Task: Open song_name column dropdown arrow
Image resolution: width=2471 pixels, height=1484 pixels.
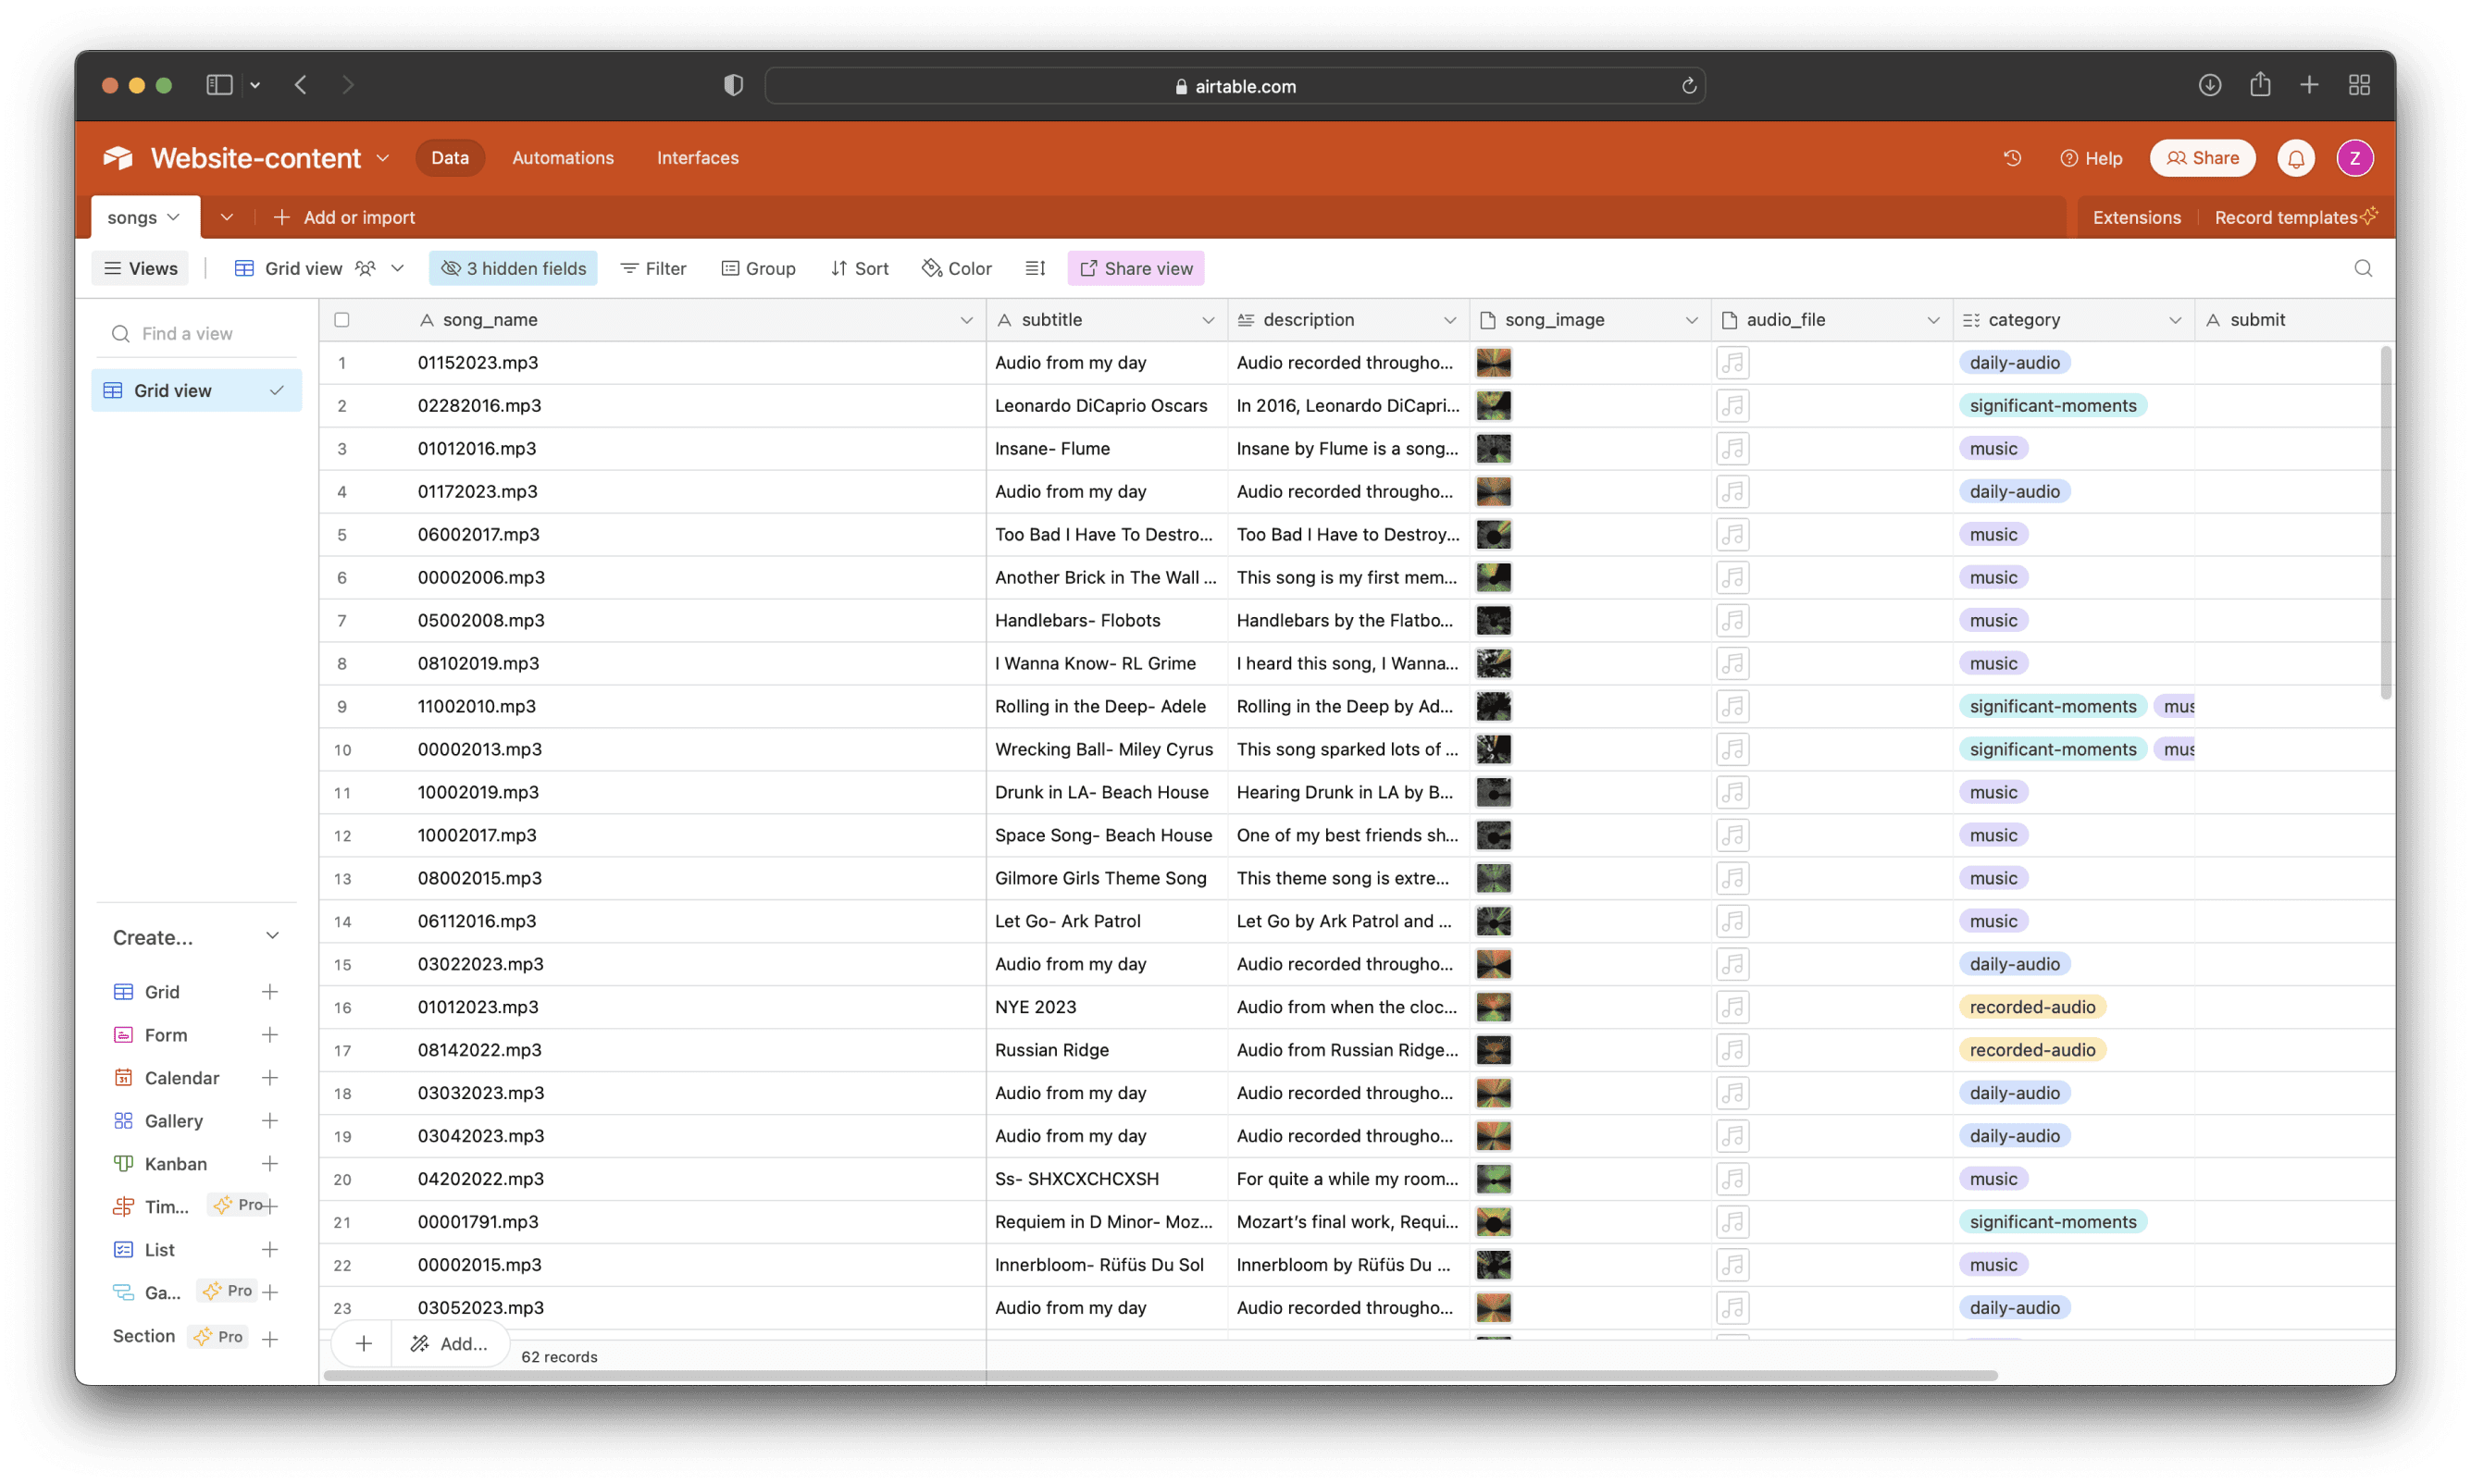Action: (966, 320)
